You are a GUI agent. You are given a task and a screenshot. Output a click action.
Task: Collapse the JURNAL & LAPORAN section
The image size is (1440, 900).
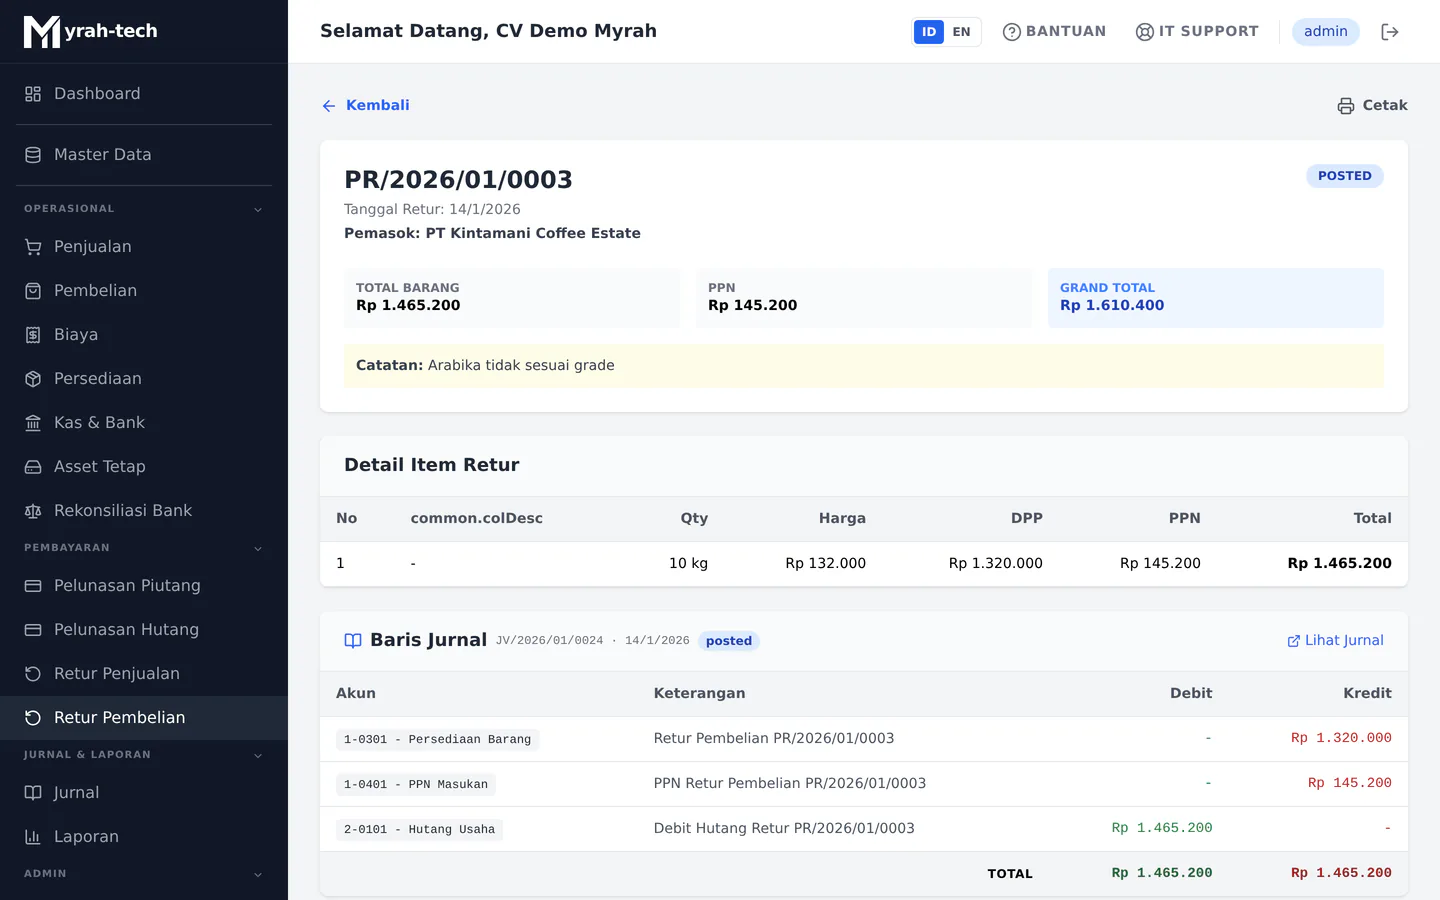click(258, 755)
